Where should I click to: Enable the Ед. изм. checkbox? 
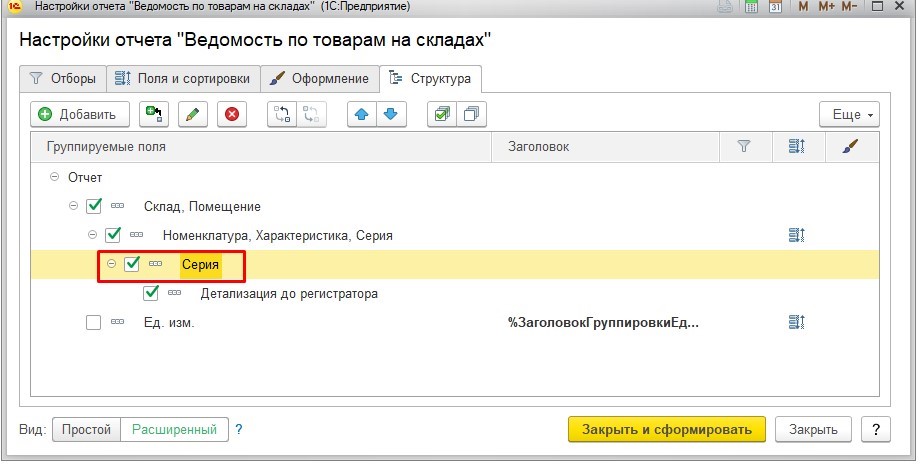point(94,323)
